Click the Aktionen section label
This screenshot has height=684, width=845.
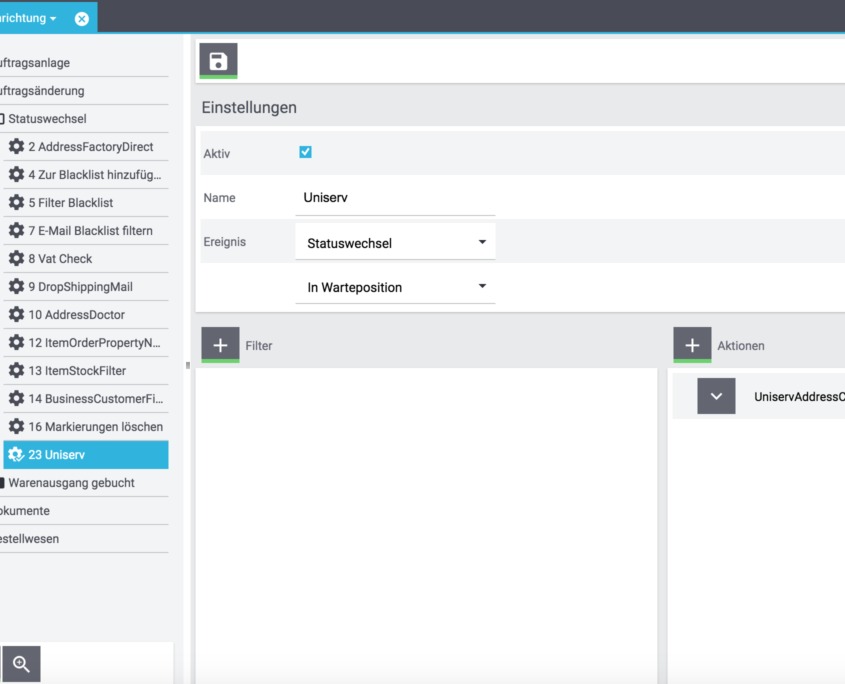pyautogui.click(x=740, y=346)
